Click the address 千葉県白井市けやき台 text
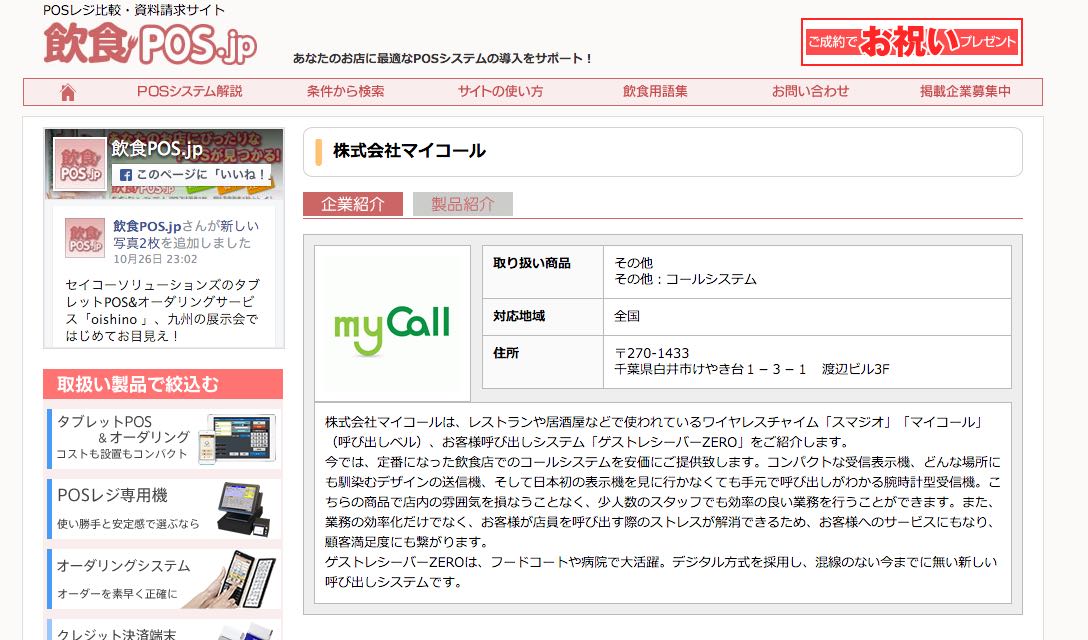This screenshot has width=1088, height=640. pos(751,369)
